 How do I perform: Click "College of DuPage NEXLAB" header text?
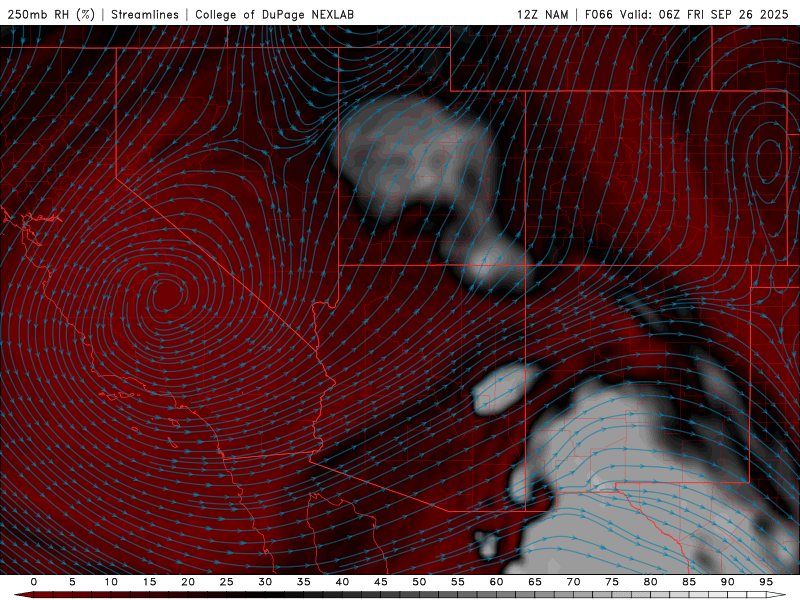pyautogui.click(x=274, y=14)
